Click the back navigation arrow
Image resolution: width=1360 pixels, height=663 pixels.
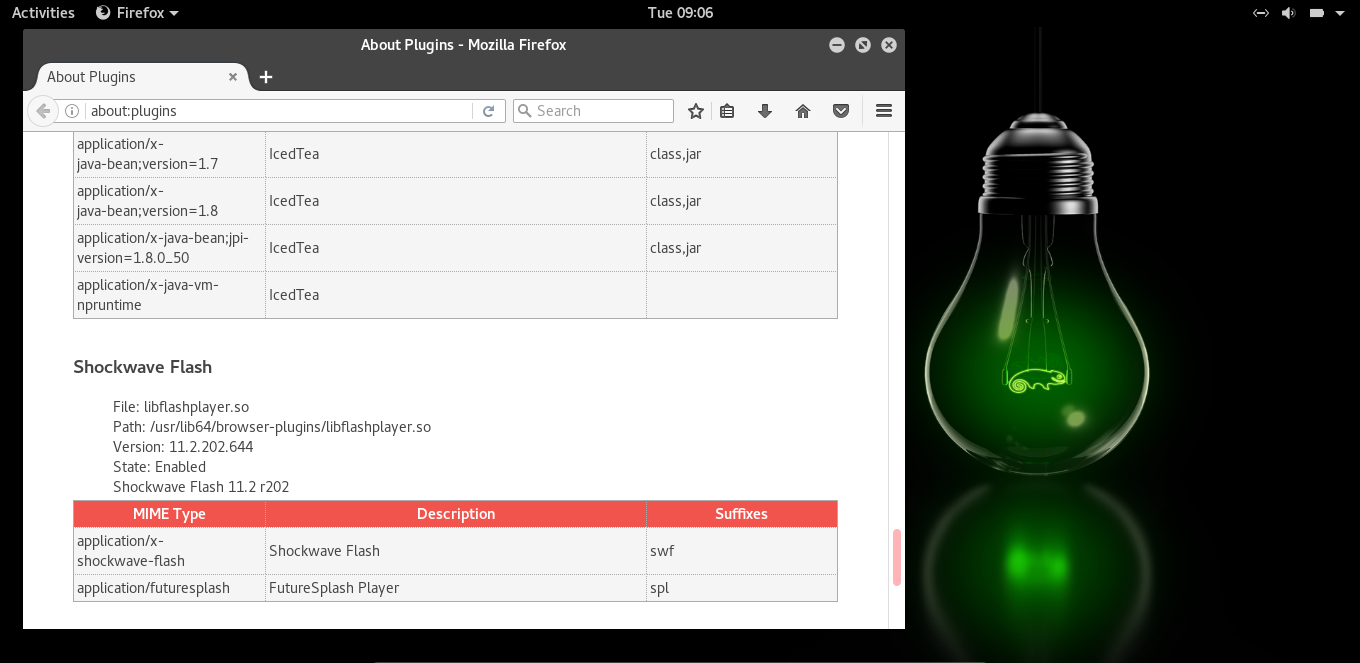point(42,111)
